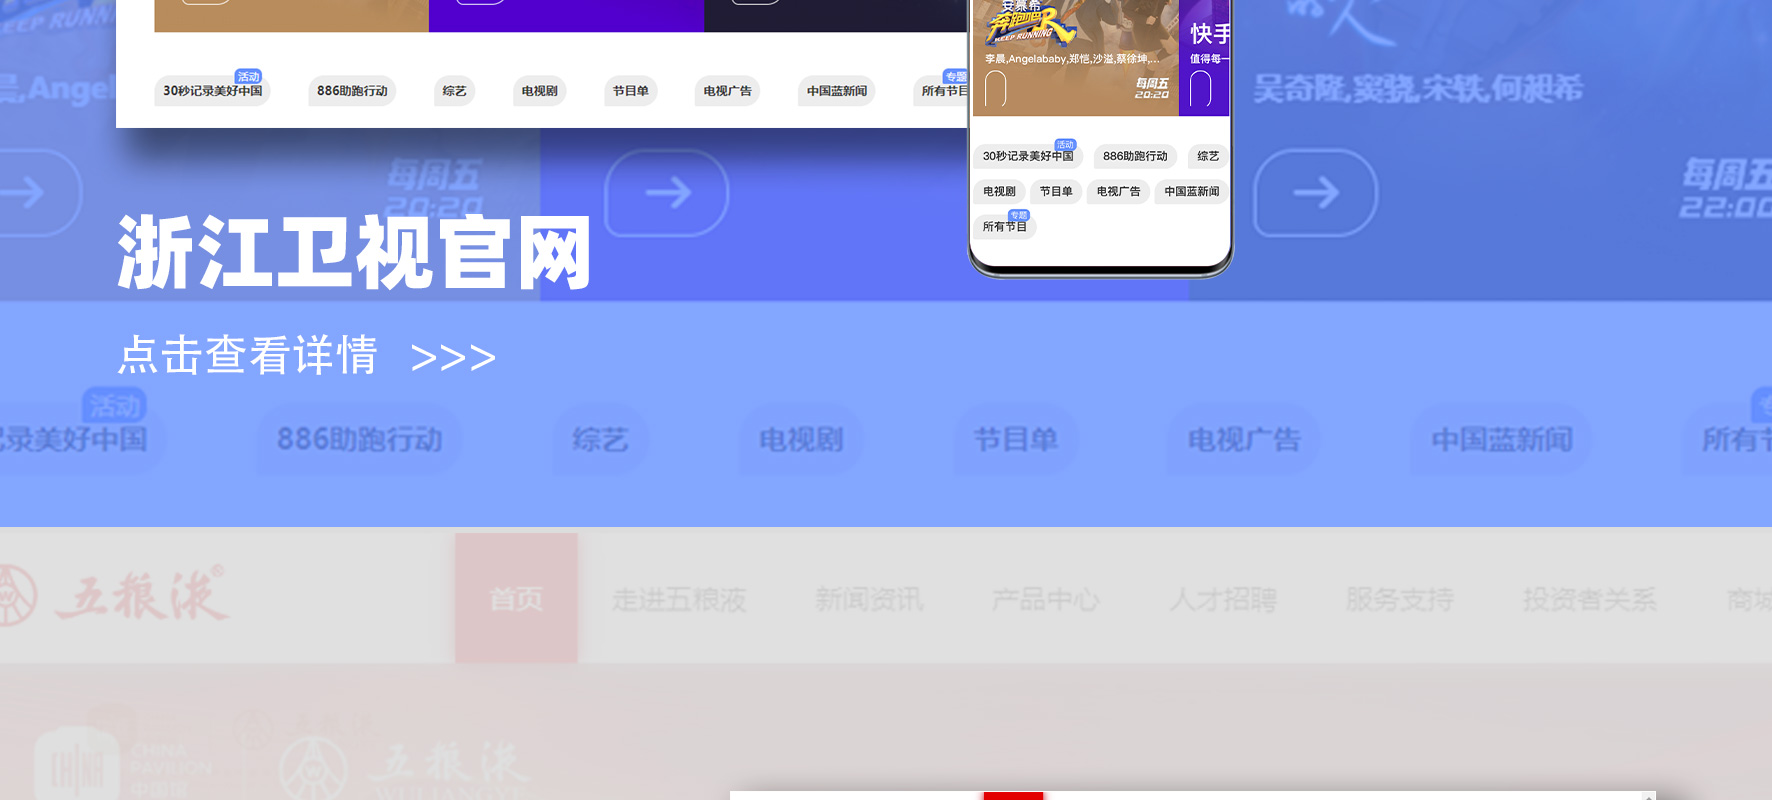The width and height of the screenshot is (1772, 800).
Task: Click blurred 886助跑行动 background tag
Action: pyautogui.click(x=360, y=439)
